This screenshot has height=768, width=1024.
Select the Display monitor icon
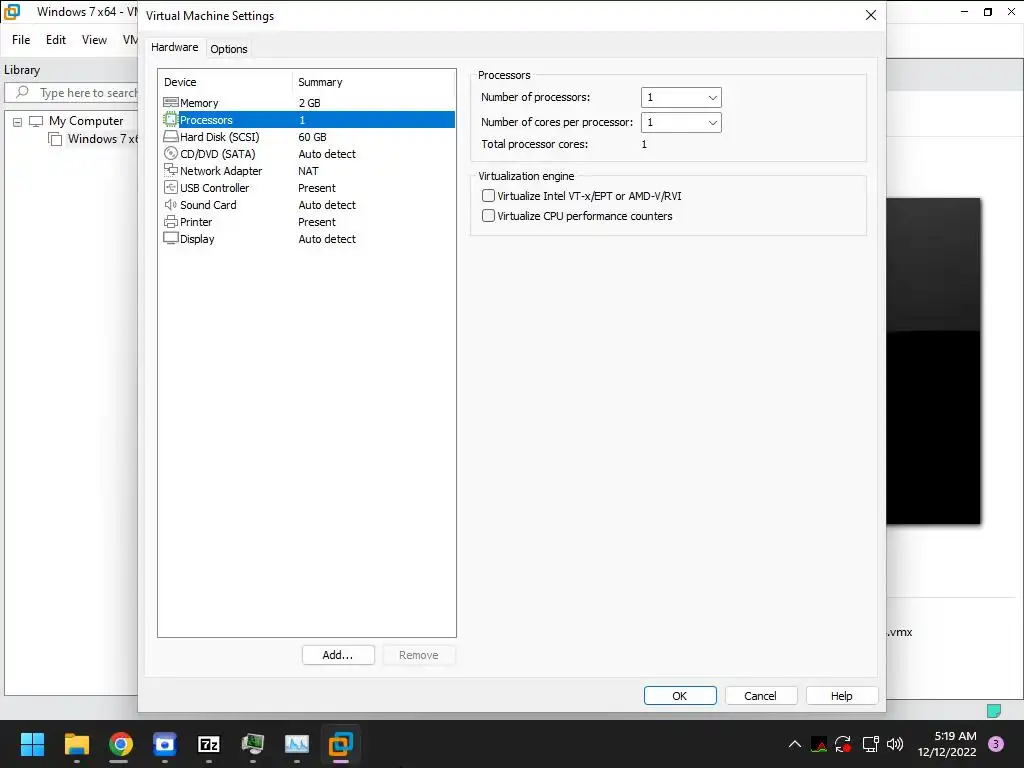(x=170, y=238)
